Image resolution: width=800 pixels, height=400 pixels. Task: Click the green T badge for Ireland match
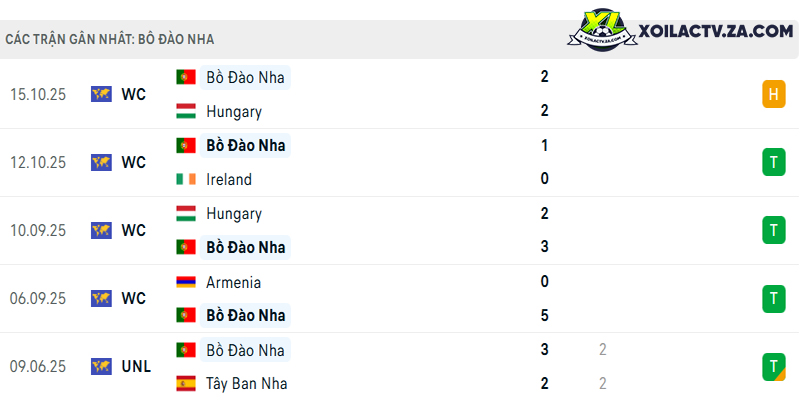(774, 162)
